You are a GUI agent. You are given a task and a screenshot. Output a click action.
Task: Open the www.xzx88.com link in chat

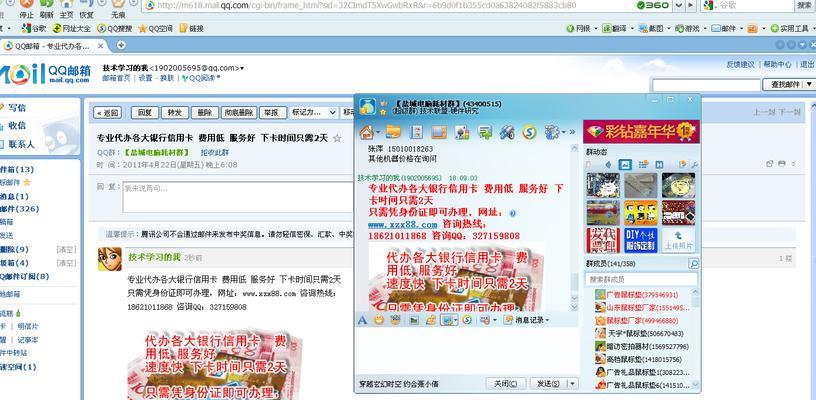[402, 225]
